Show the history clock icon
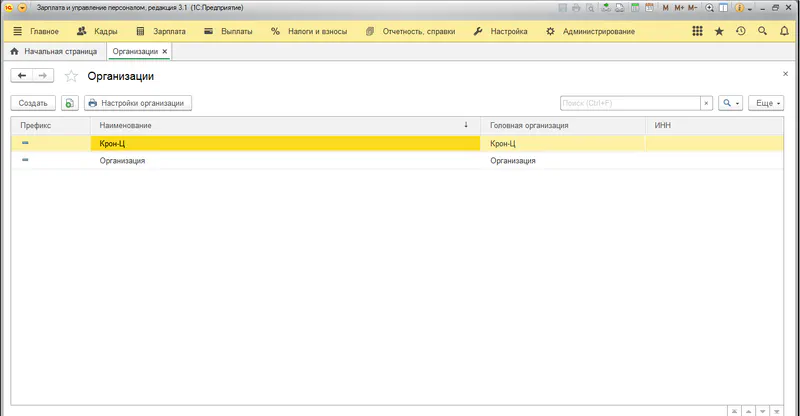800x416 pixels. click(x=740, y=31)
